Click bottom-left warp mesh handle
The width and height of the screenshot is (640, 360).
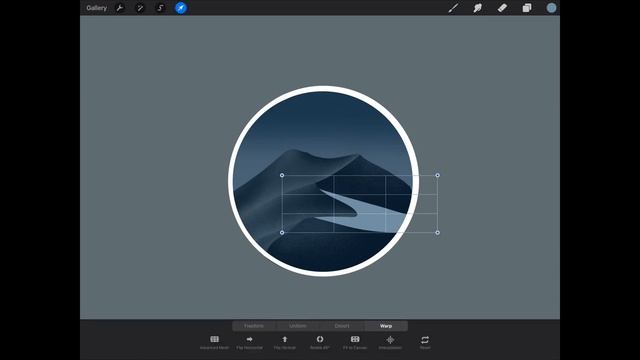pos(282,233)
